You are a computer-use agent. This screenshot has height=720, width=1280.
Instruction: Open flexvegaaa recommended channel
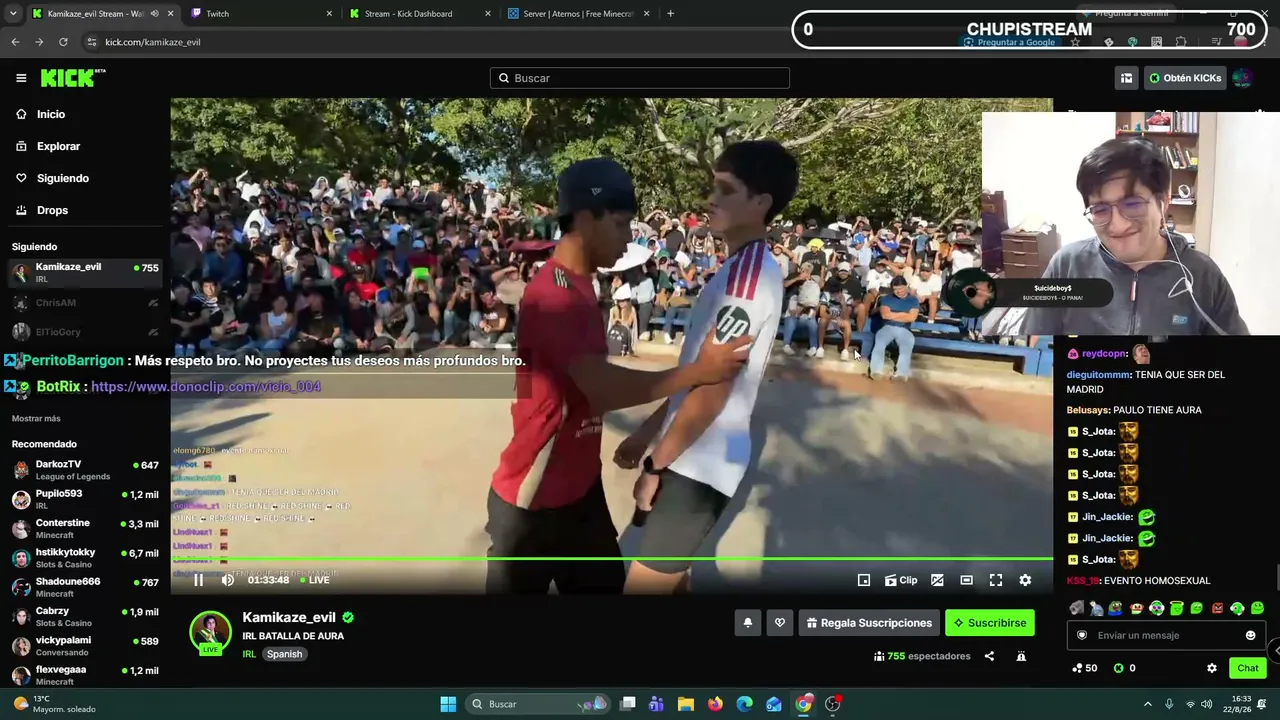pyautogui.click(x=85, y=675)
